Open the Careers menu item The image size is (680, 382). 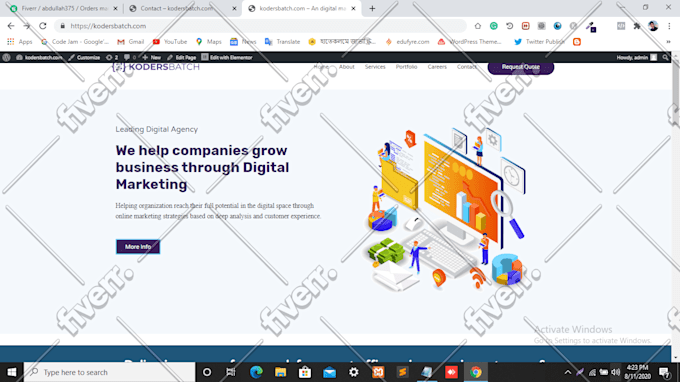pyautogui.click(x=437, y=67)
